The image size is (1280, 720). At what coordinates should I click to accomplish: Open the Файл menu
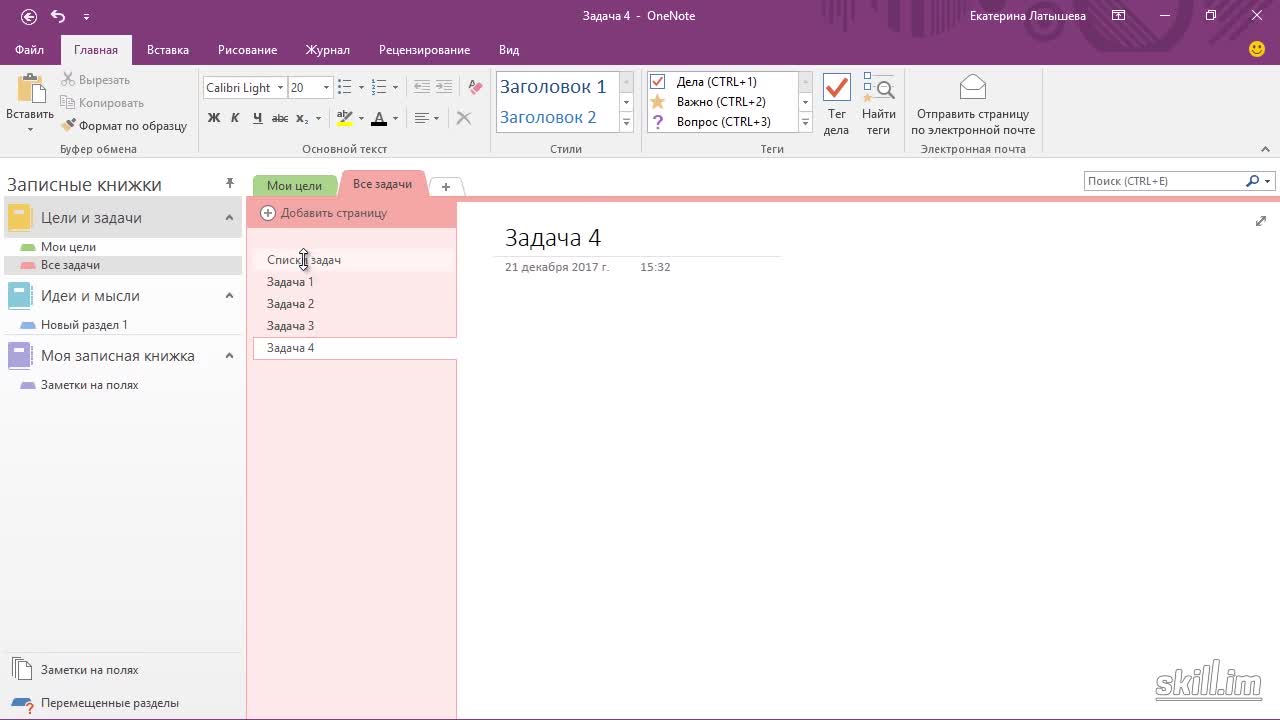tap(29, 50)
